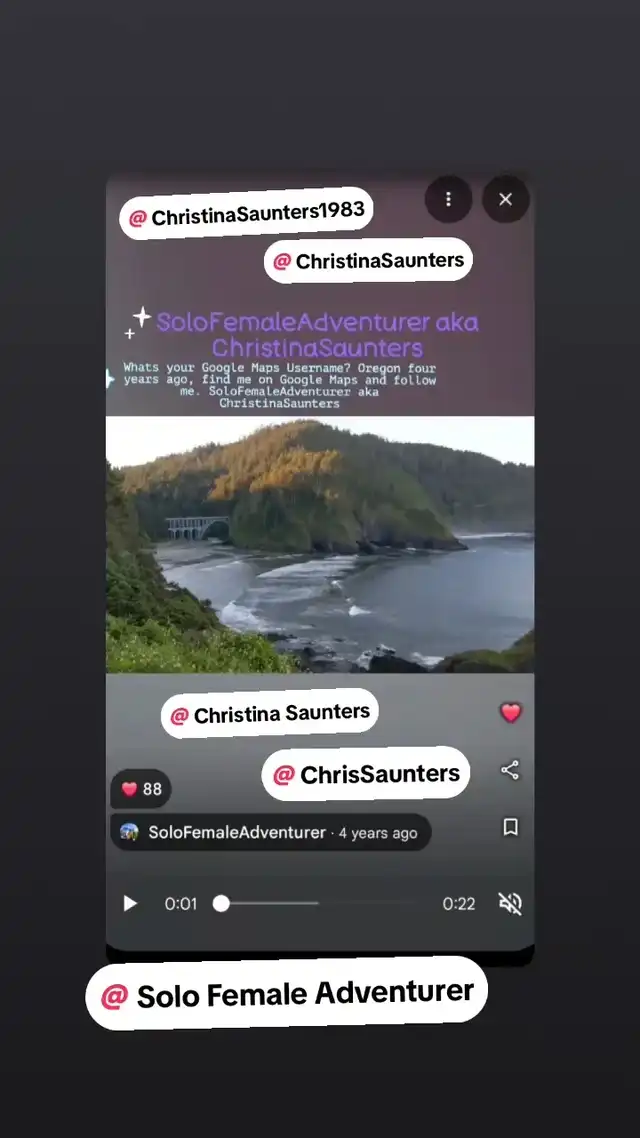Open SoloFemaleAdventurer uploader name chip
Viewport: 640px width, 1138px height.
point(271,832)
